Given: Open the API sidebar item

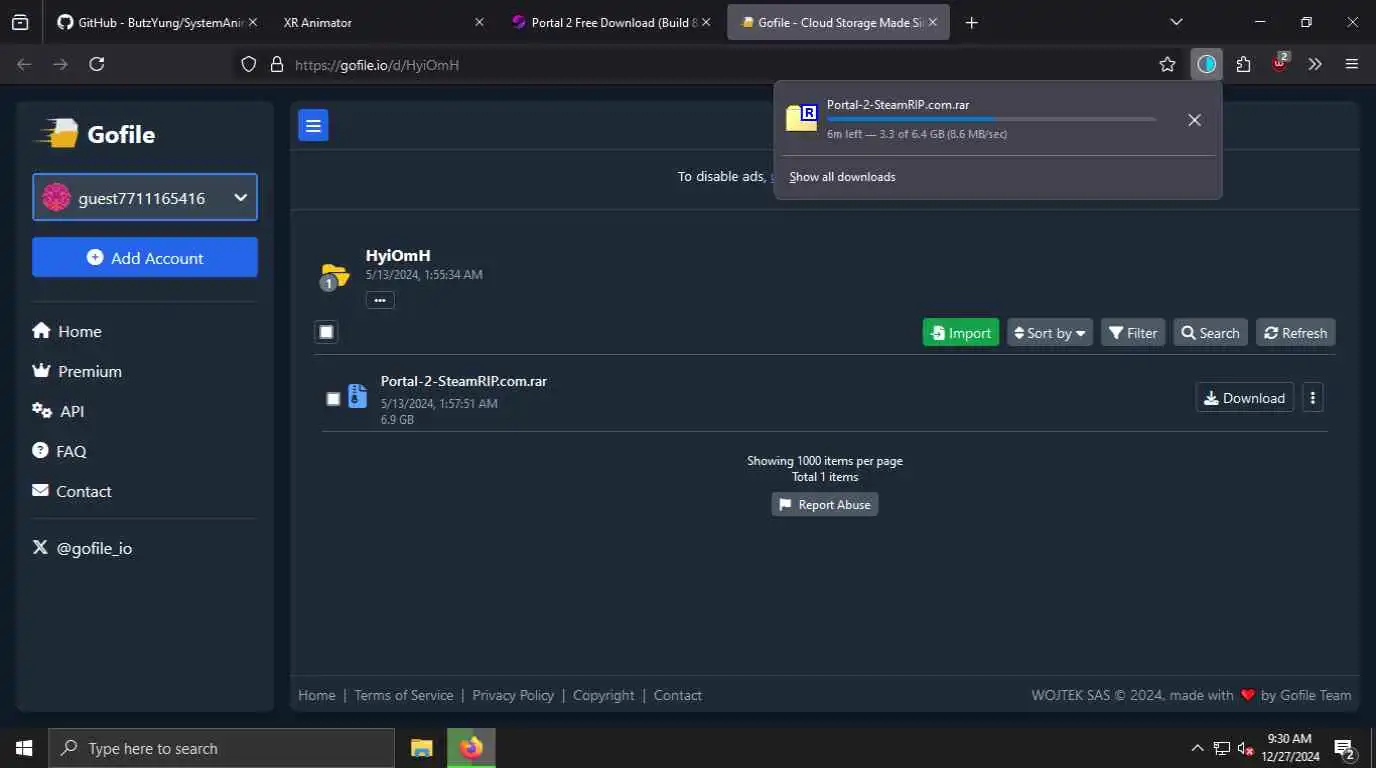Looking at the screenshot, I should [x=58, y=411].
